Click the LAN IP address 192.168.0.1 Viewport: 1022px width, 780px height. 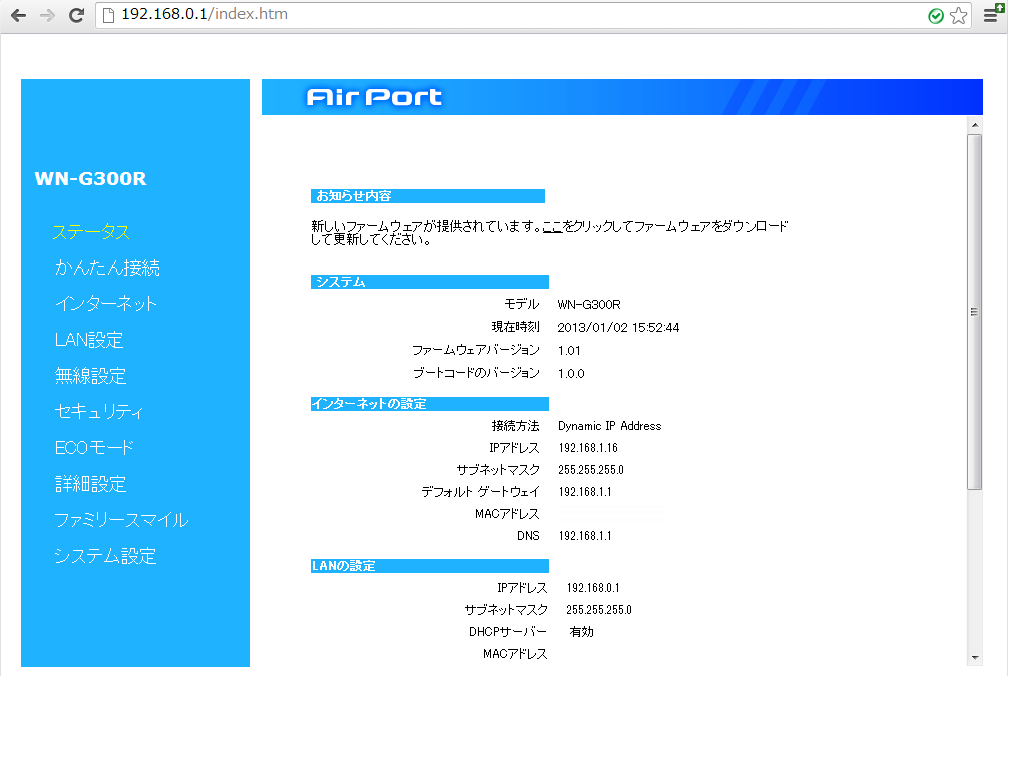tap(592, 588)
